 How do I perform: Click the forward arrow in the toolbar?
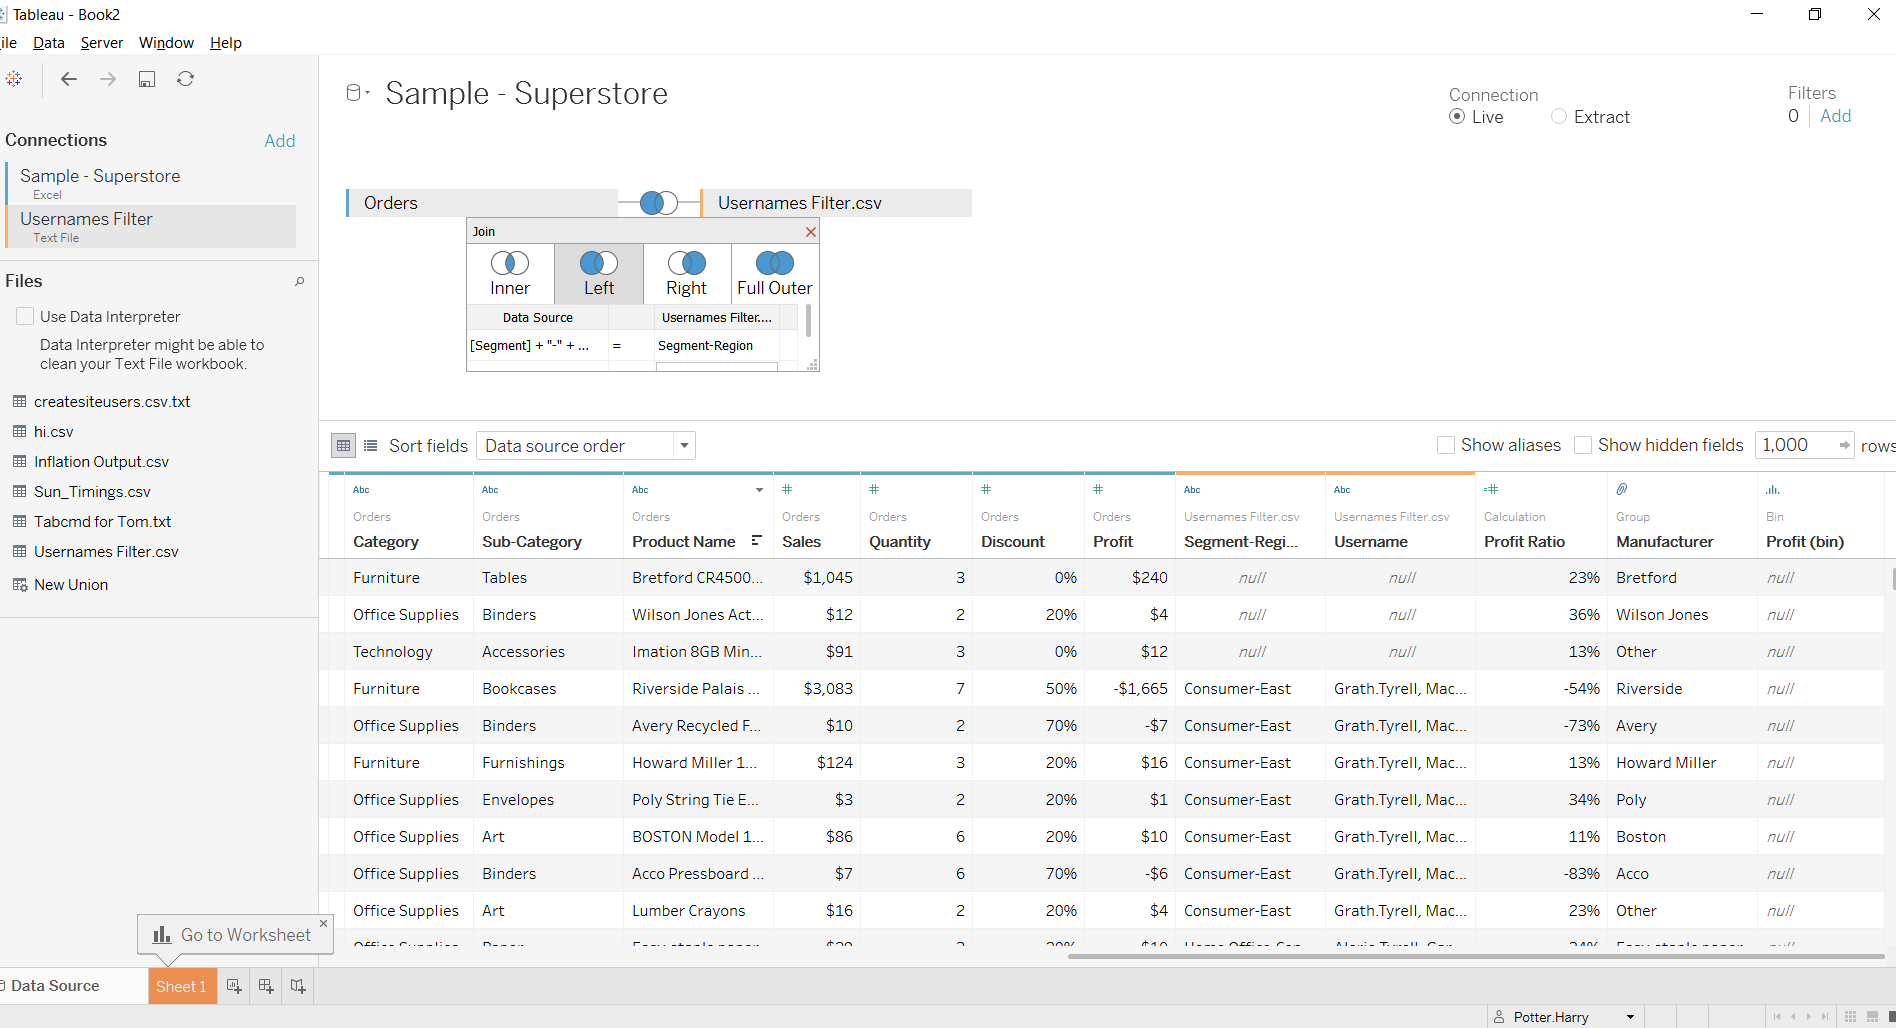[108, 79]
